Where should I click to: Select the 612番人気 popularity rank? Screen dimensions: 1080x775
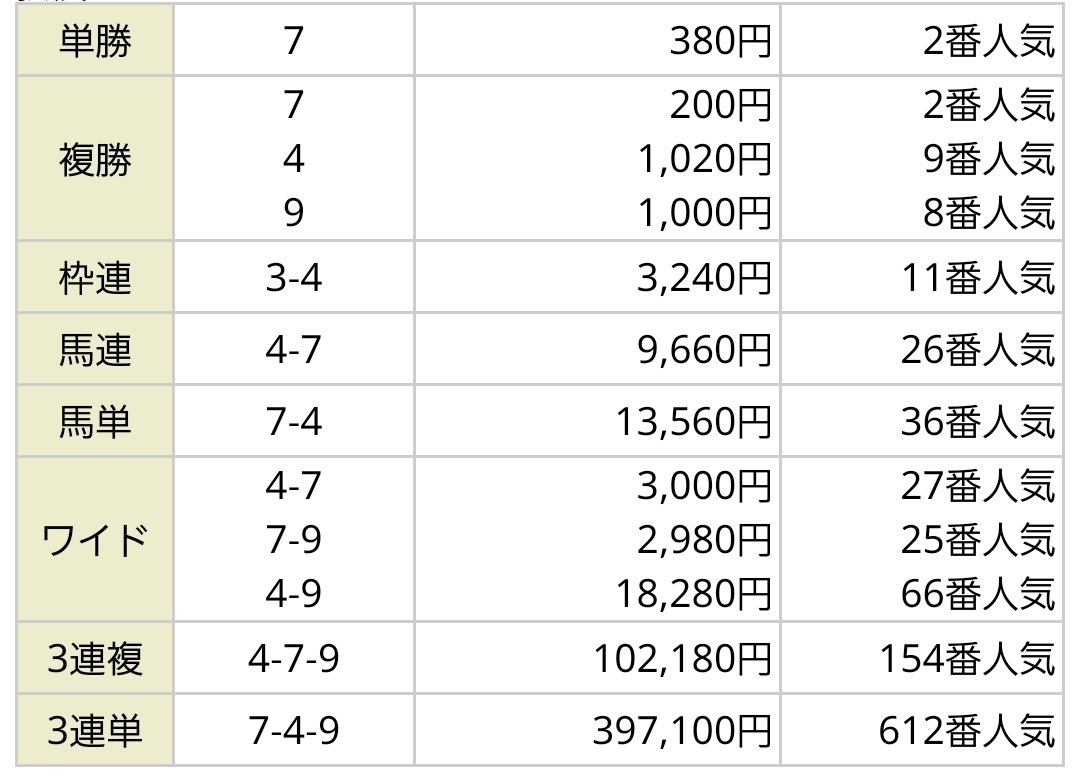click(966, 733)
